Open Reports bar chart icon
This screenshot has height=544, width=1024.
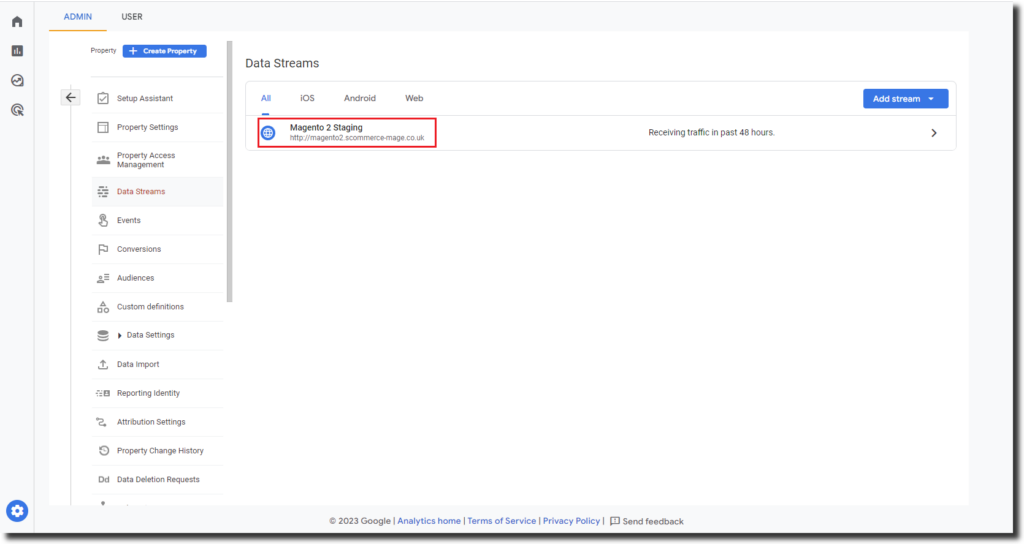tap(17, 51)
